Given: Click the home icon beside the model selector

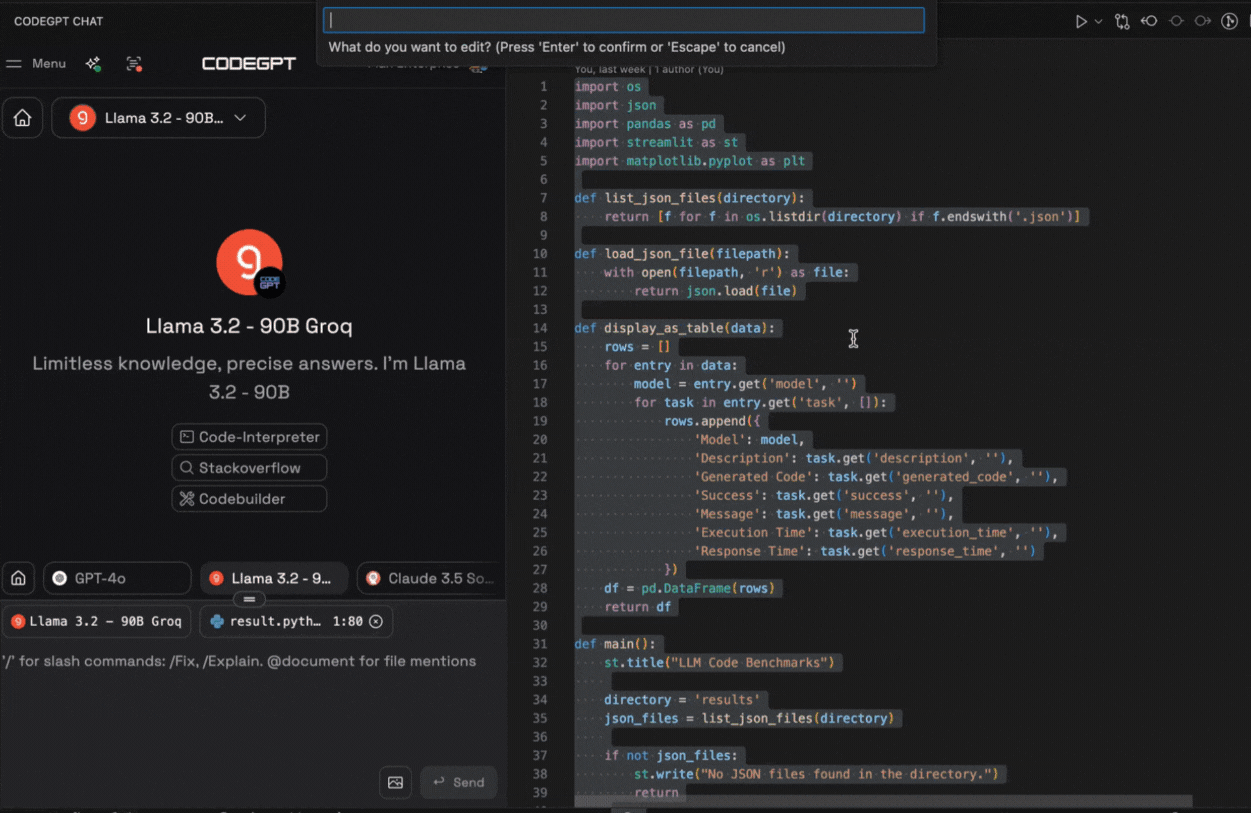Looking at the screenshot, I should click(22, 118).
